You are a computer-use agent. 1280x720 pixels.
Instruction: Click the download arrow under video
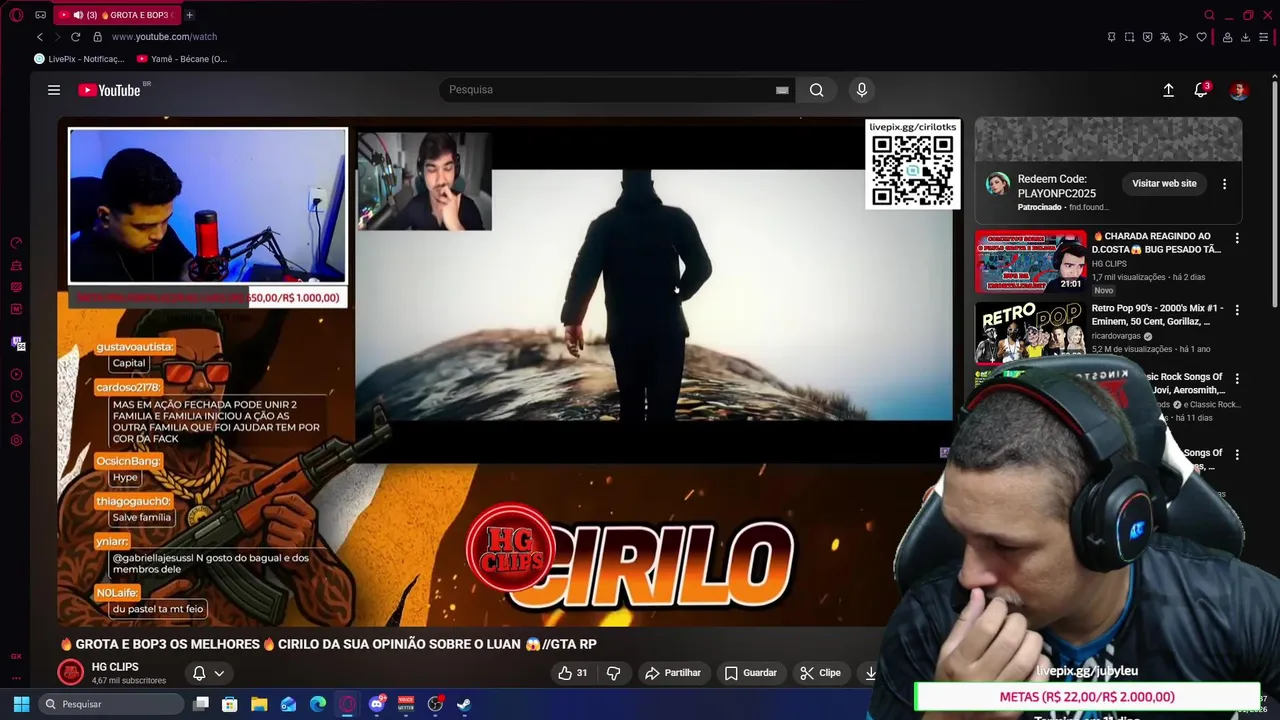(870, 673)
